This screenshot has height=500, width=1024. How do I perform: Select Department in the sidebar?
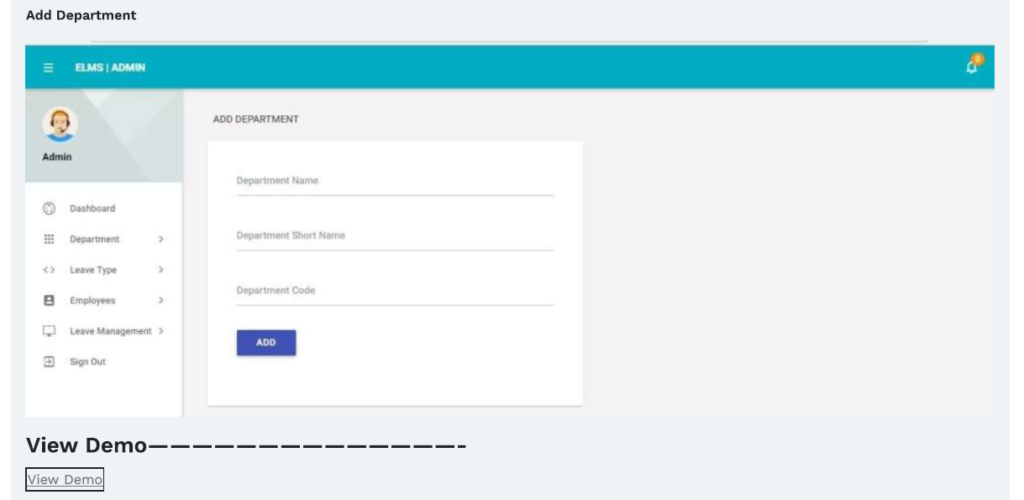(x=95, y=240)
